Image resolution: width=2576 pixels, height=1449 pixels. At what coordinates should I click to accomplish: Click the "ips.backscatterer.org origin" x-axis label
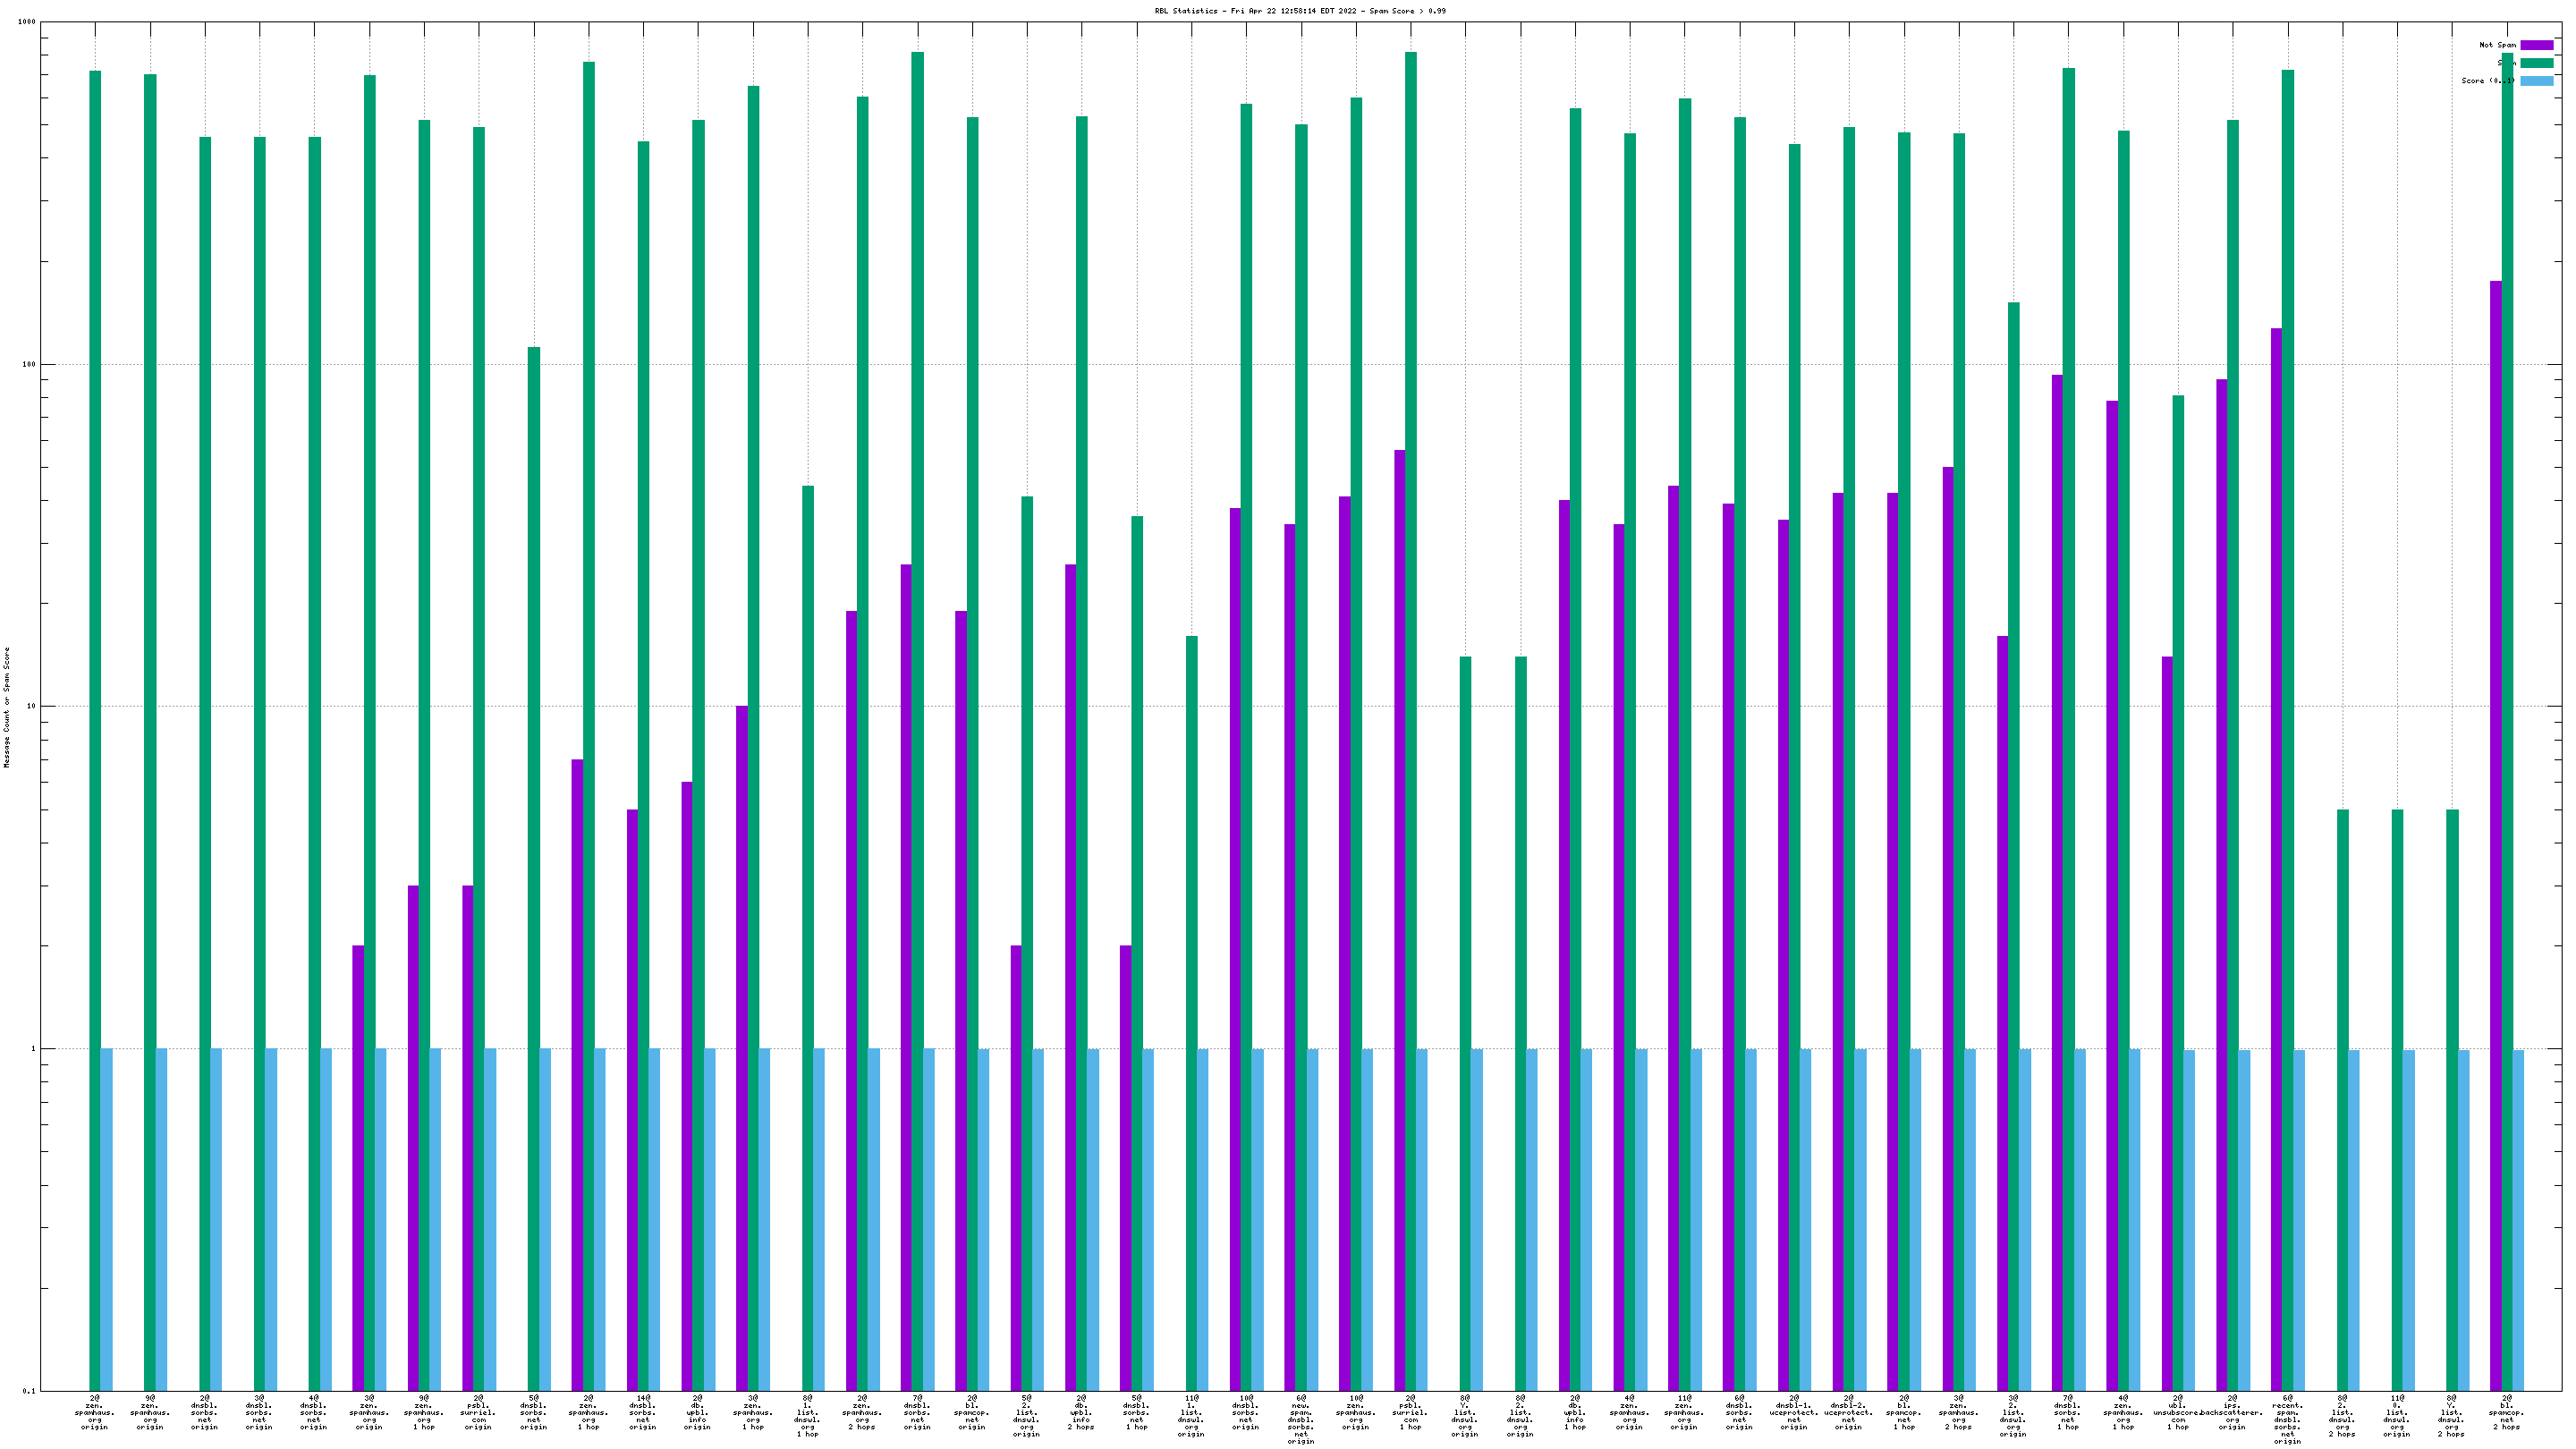pos(2232,1412)
